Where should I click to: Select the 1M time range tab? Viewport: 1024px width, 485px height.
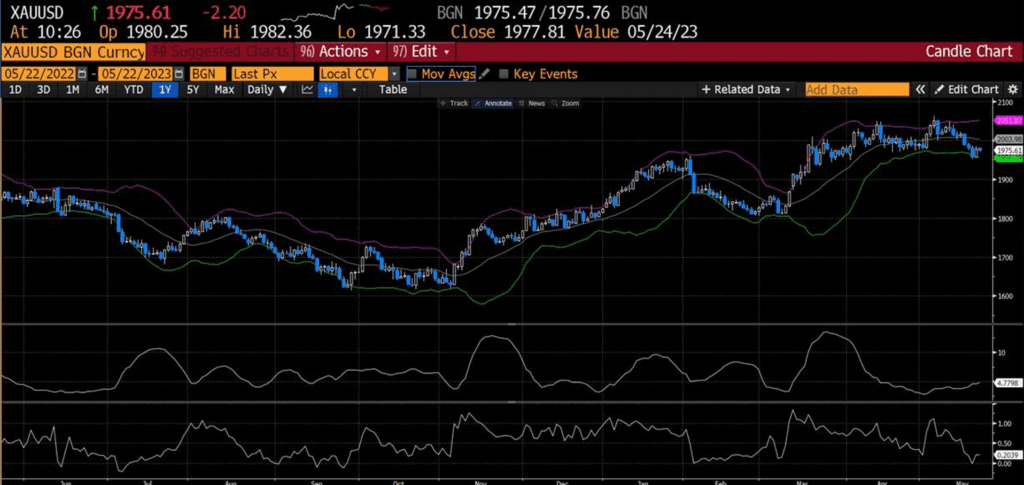[72, 90]
